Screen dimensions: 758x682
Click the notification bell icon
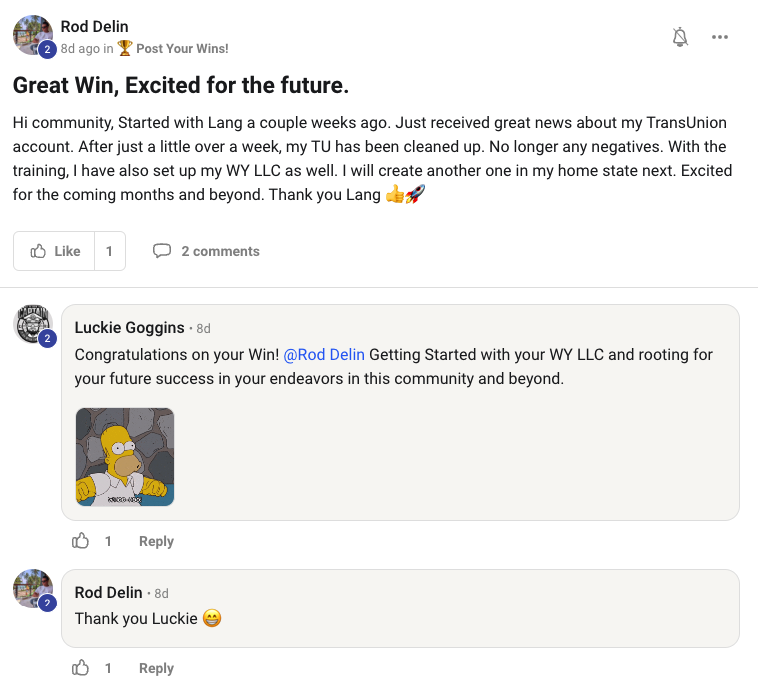click(x=680, y=37)
